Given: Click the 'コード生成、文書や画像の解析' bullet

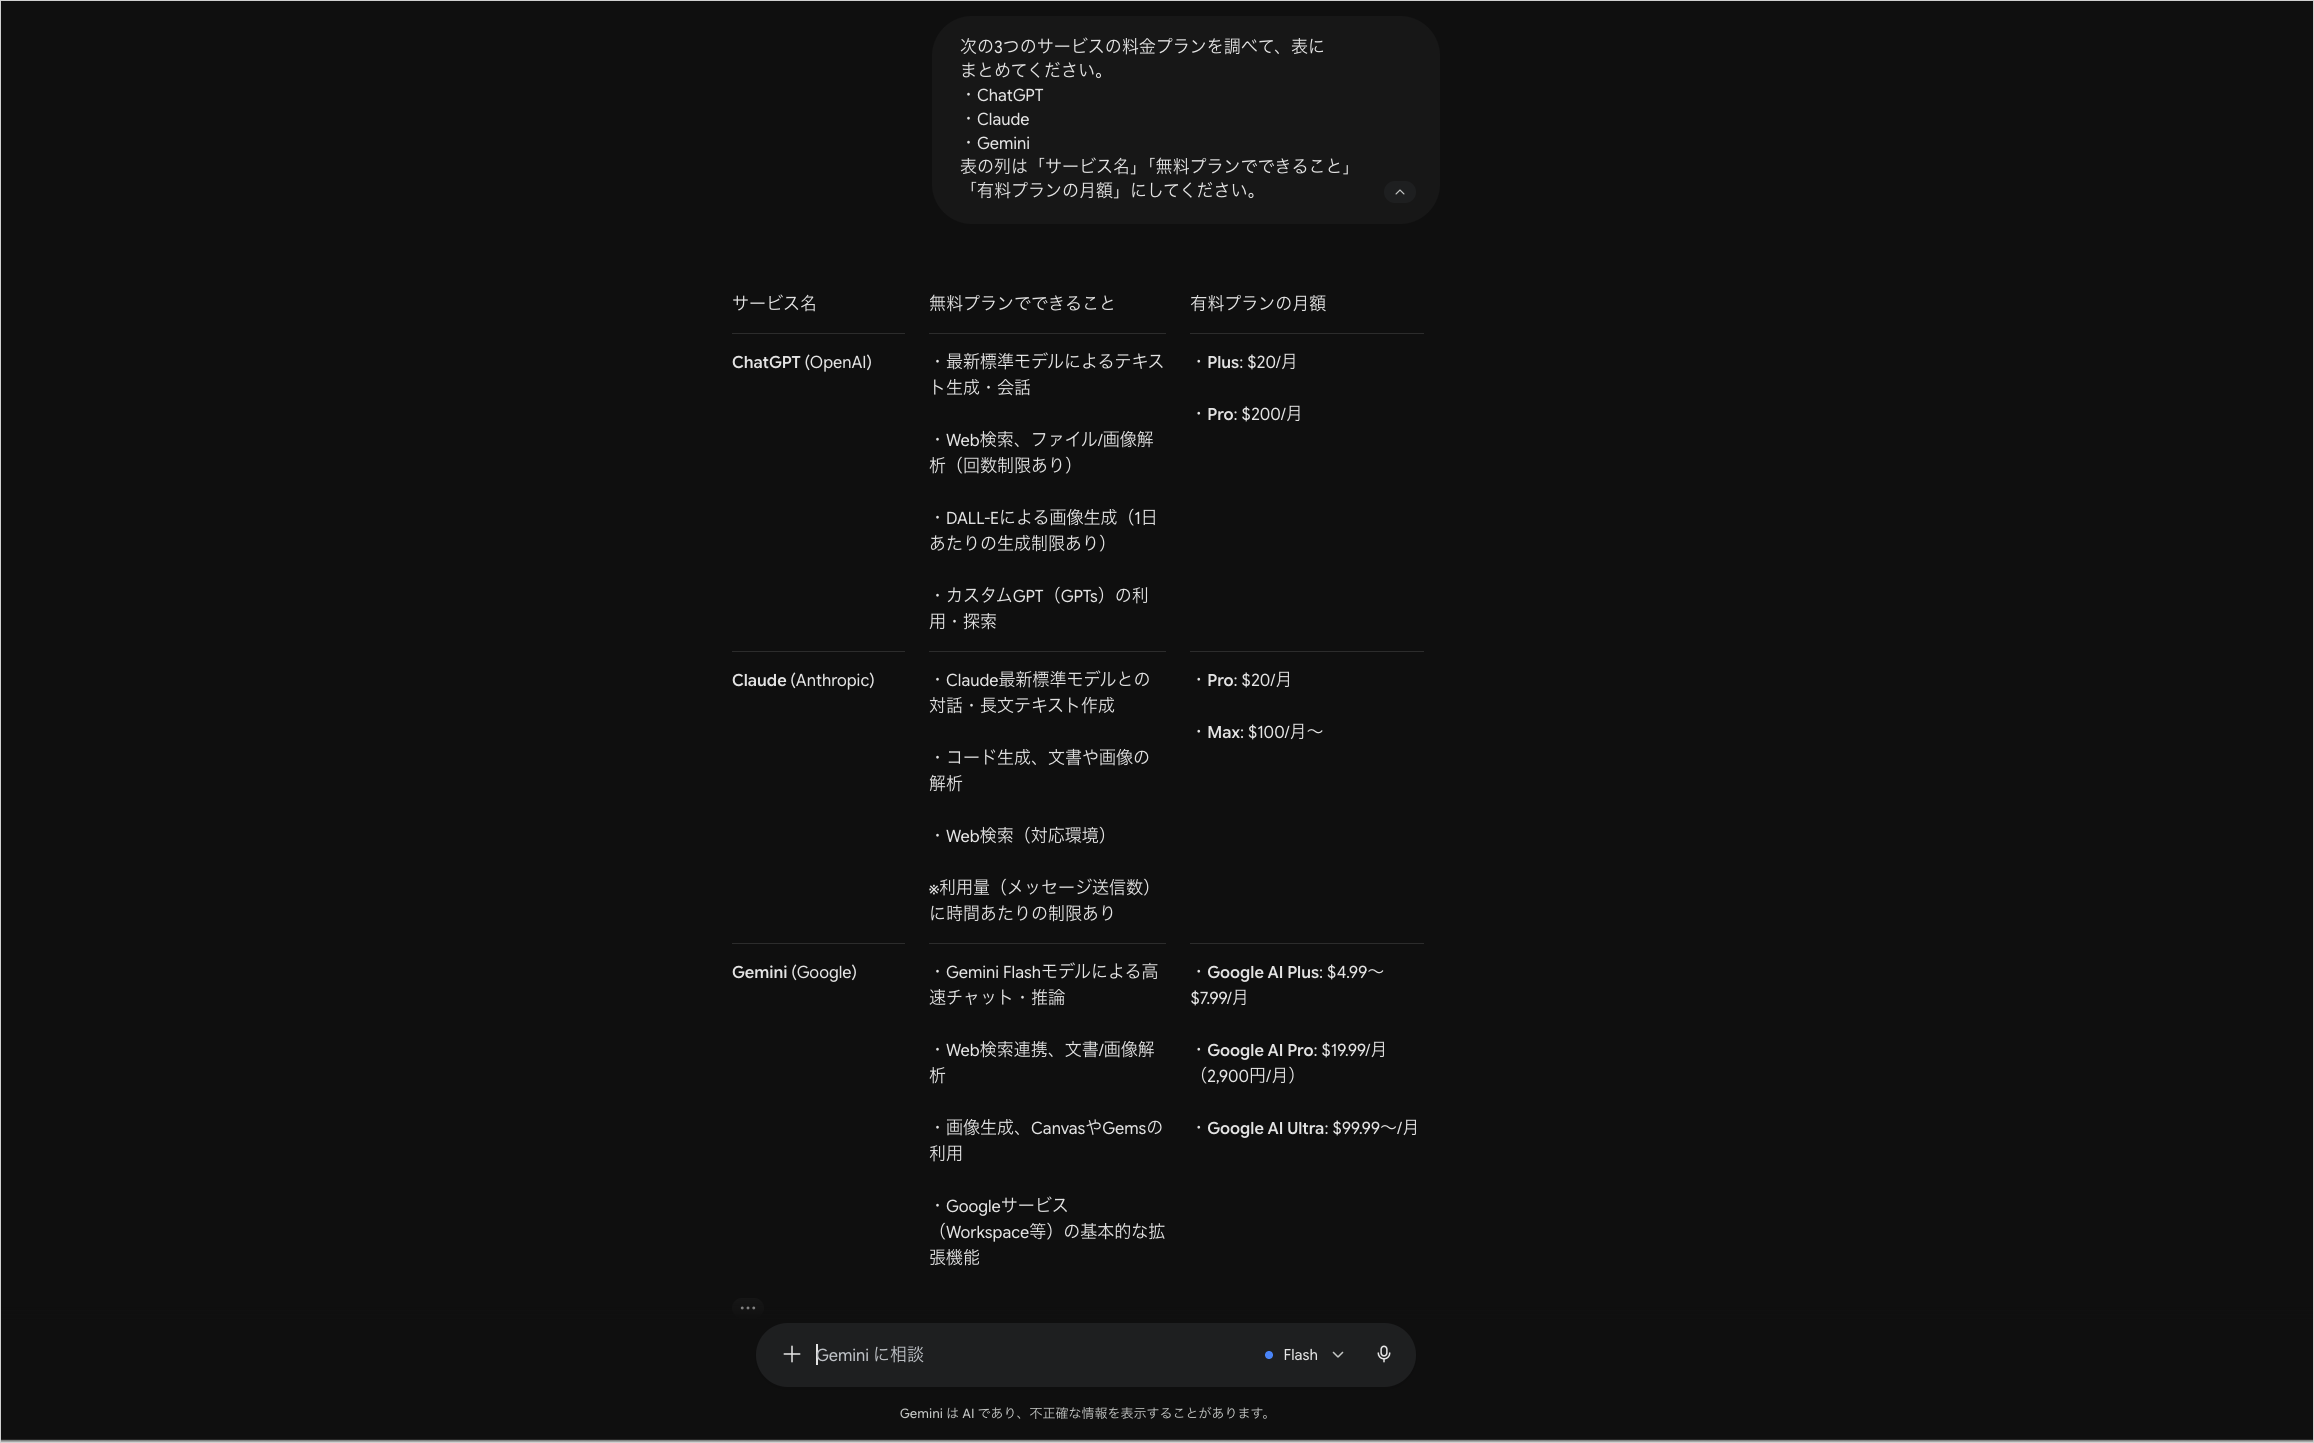Looking at the screenshot, I should click(x=1039, y=770).
